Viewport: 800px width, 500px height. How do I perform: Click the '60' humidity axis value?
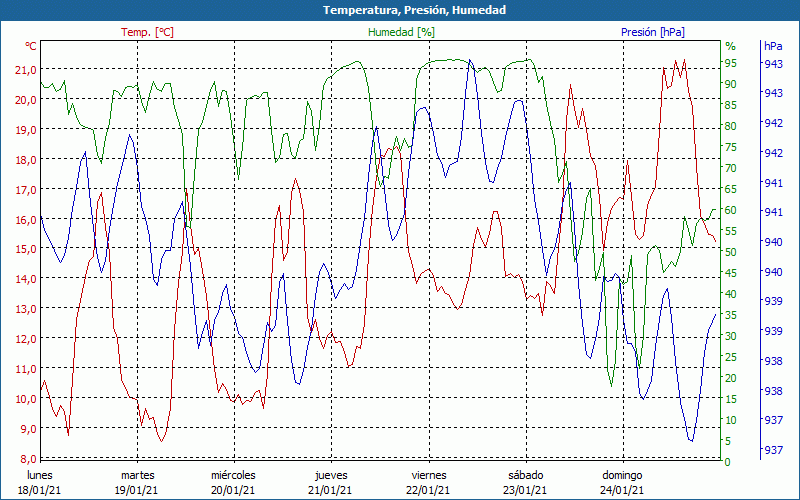731,210
